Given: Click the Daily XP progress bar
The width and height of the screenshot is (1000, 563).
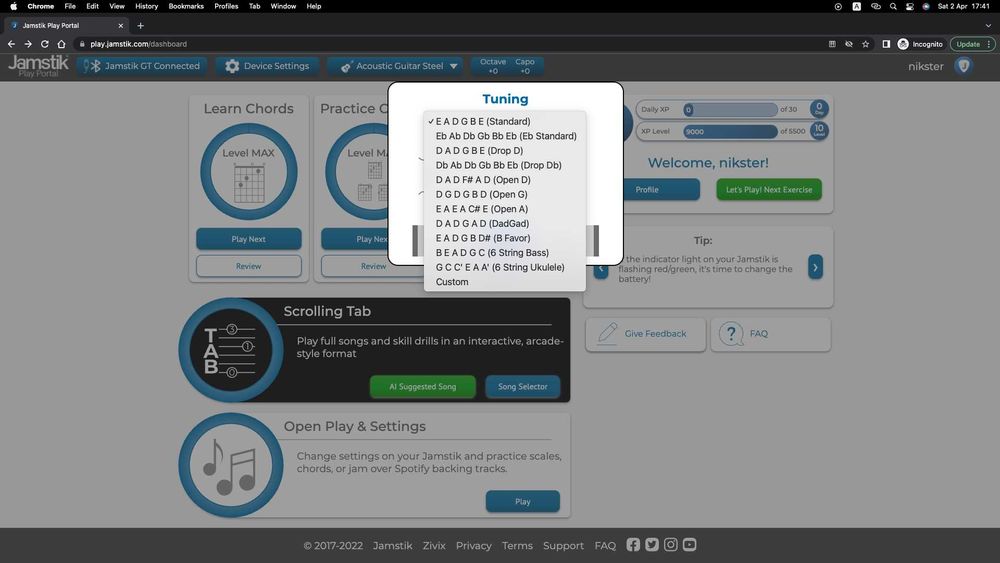Looking at the screenshot, I should pos(730,109).
